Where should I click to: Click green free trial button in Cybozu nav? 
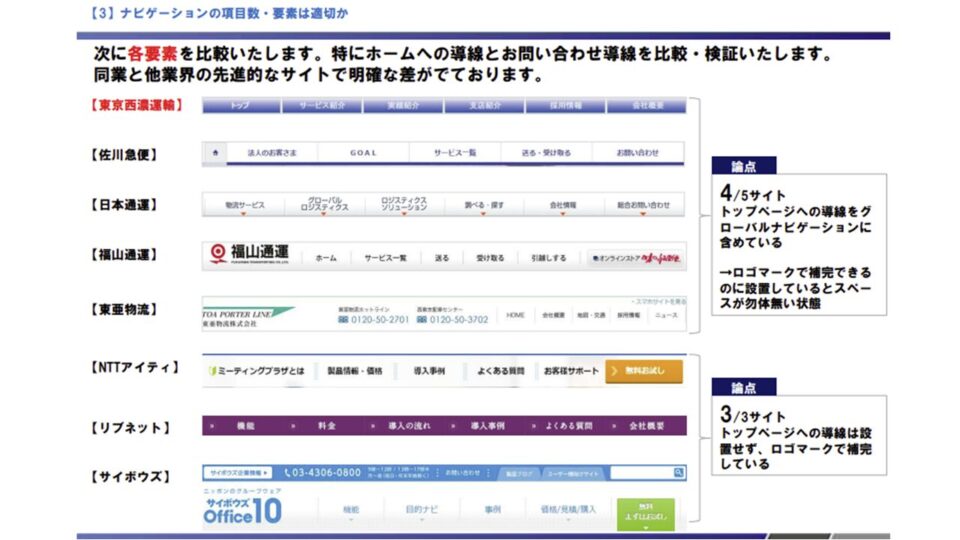coord(646,514)
